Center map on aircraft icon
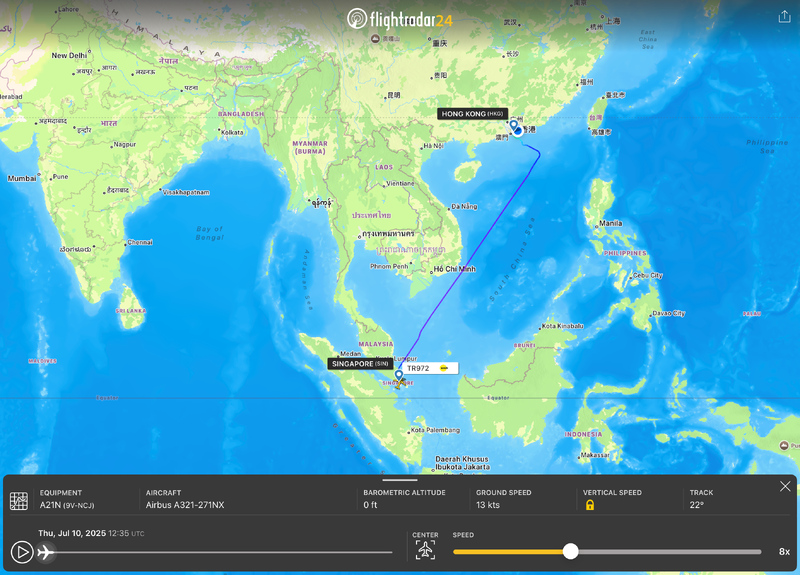 pos(426,550)
